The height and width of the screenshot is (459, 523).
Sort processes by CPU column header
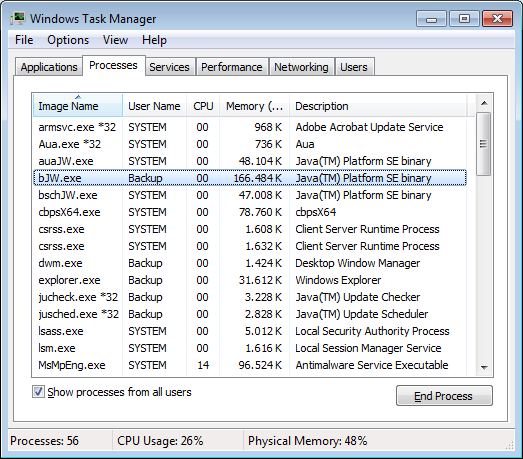[203, 106]
